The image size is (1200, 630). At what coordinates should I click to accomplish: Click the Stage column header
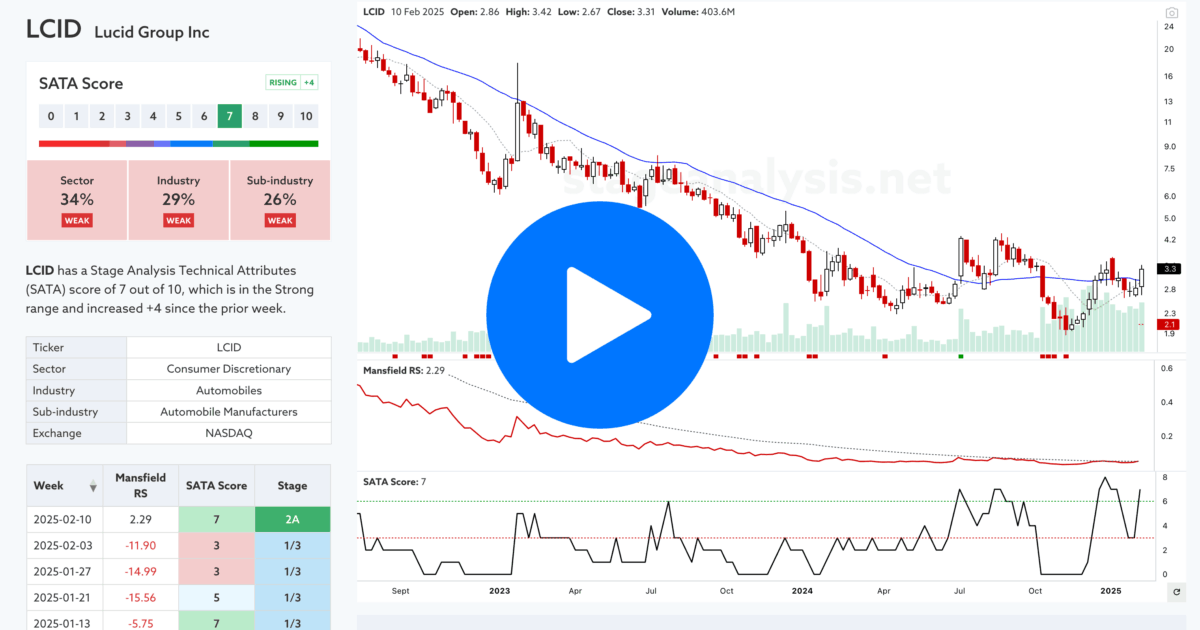coord(293,486)
